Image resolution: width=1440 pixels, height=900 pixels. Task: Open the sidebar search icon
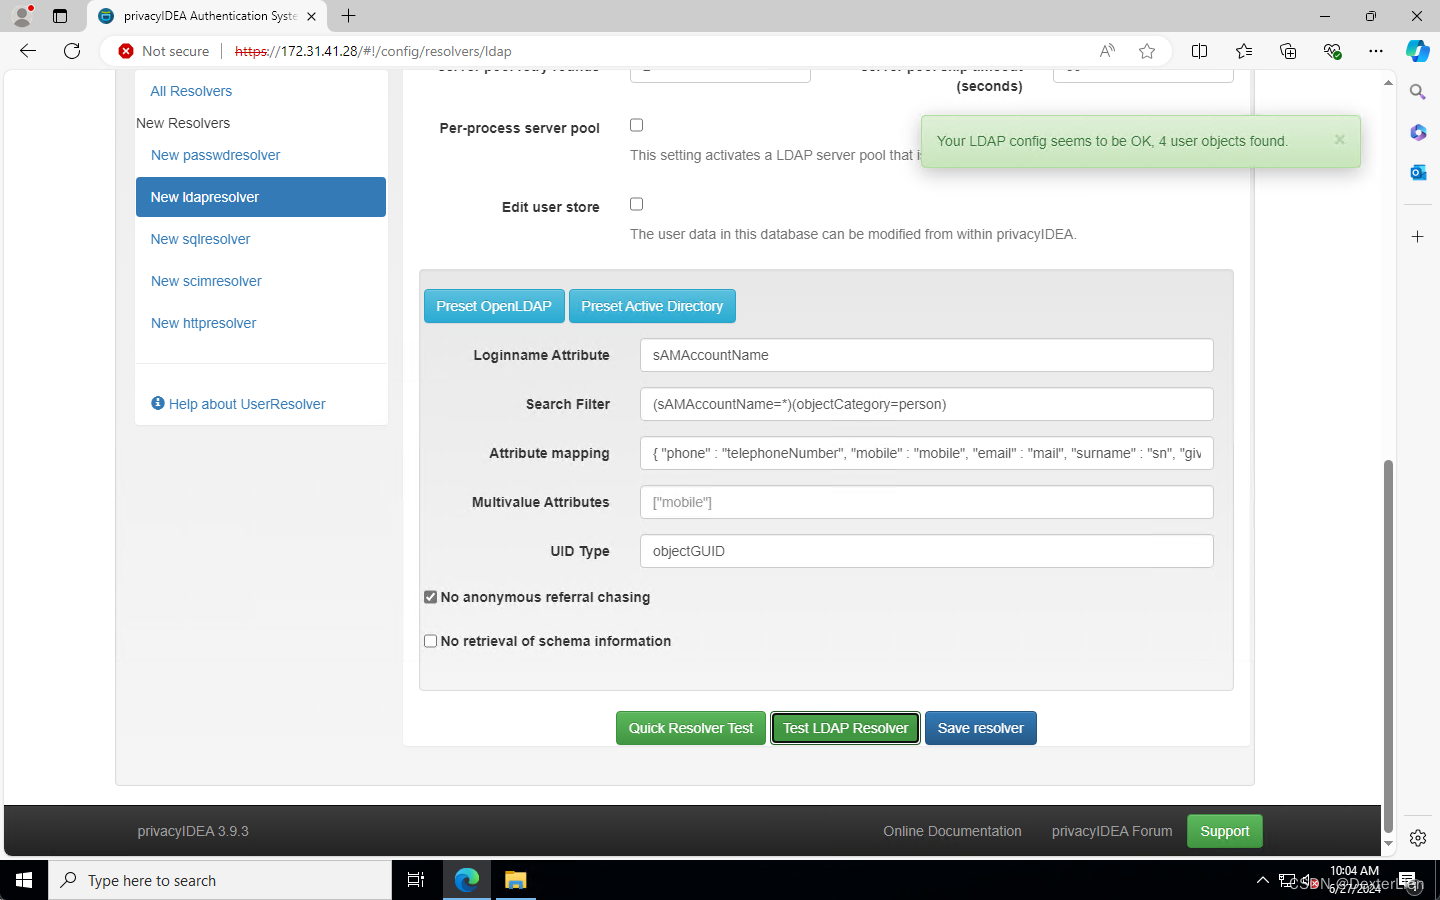(x=1417, y=92)
